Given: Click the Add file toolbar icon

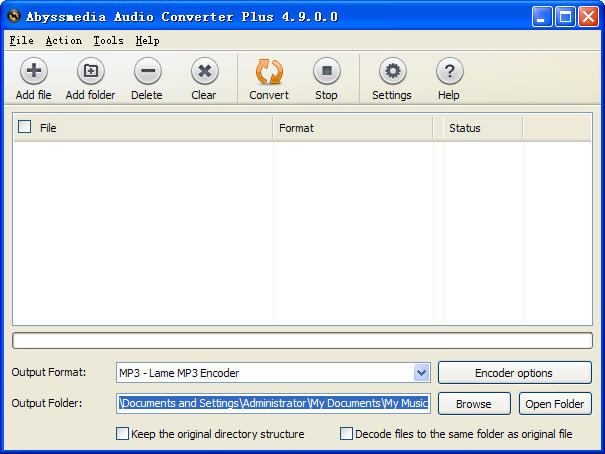Looking at the screenshot, I should click(34, 71).
